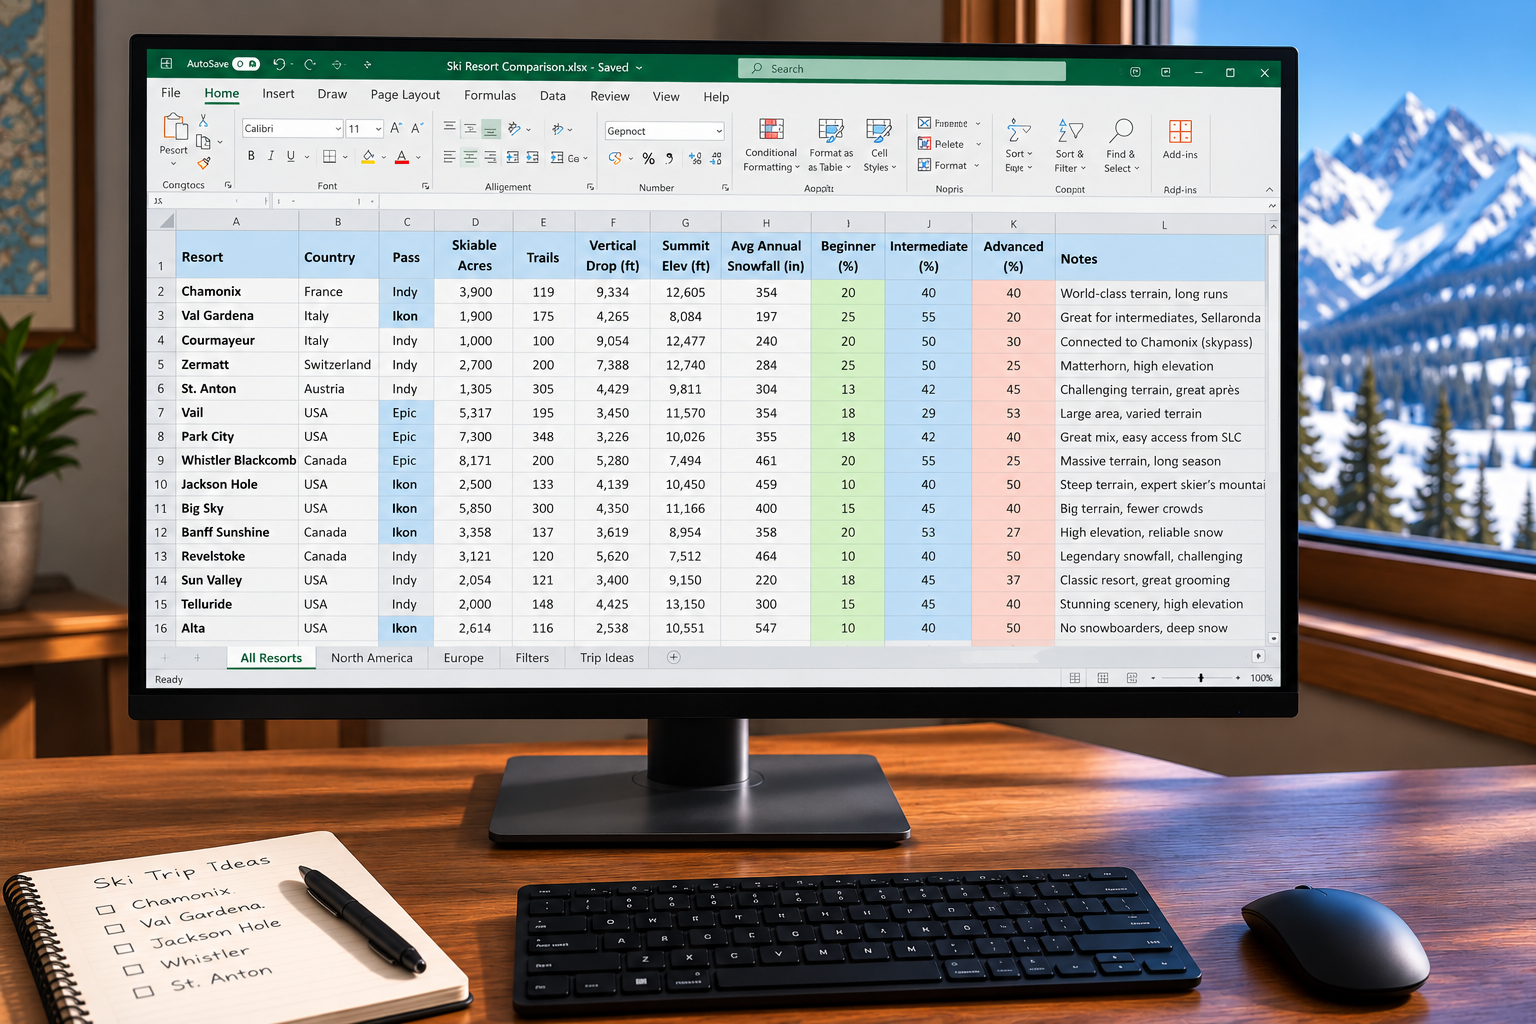Switch to the Formulas ribbon tab

click(490, 95)
